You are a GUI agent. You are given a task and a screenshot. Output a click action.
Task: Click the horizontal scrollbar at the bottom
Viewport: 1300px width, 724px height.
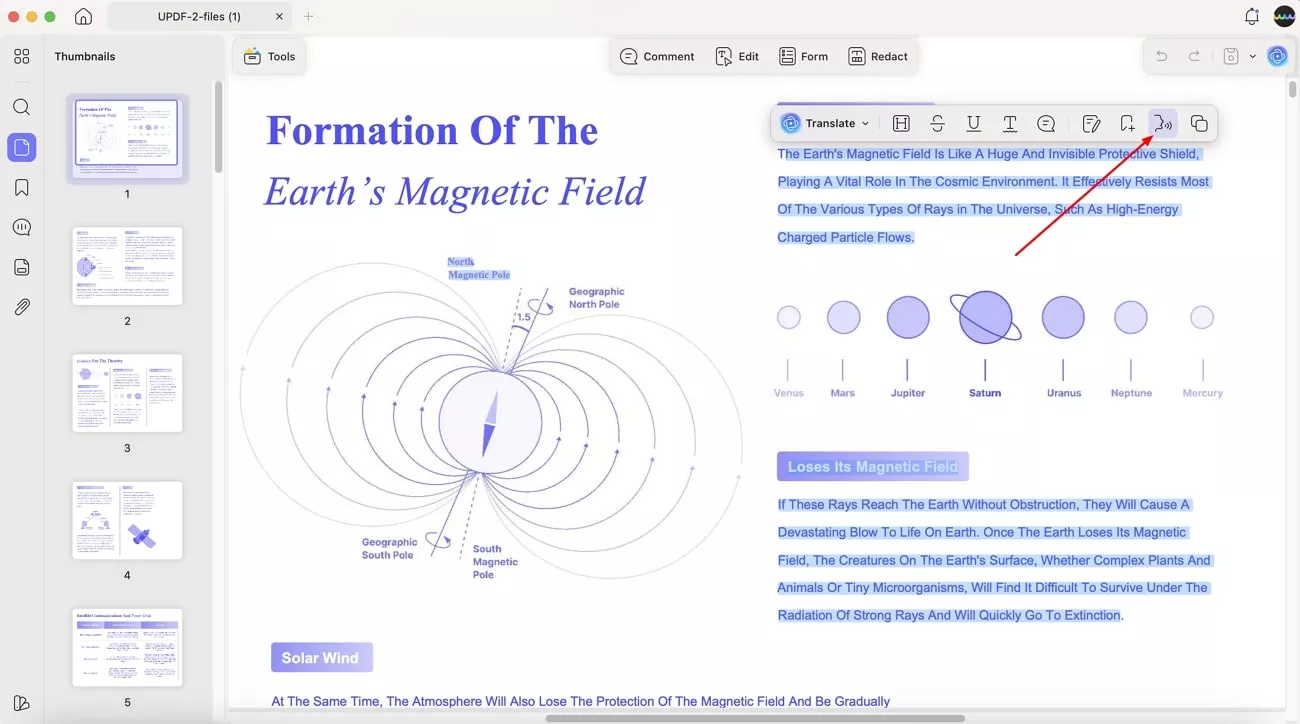pyautogui.click(x=755, y=718)
